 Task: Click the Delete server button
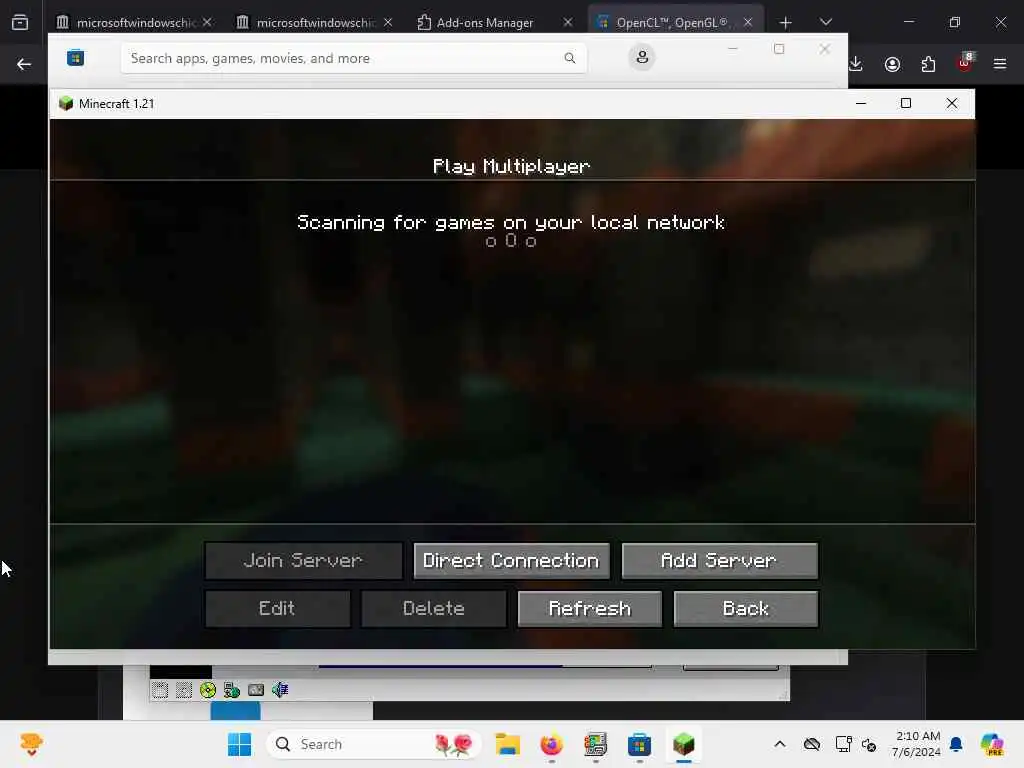pos(434,609)
